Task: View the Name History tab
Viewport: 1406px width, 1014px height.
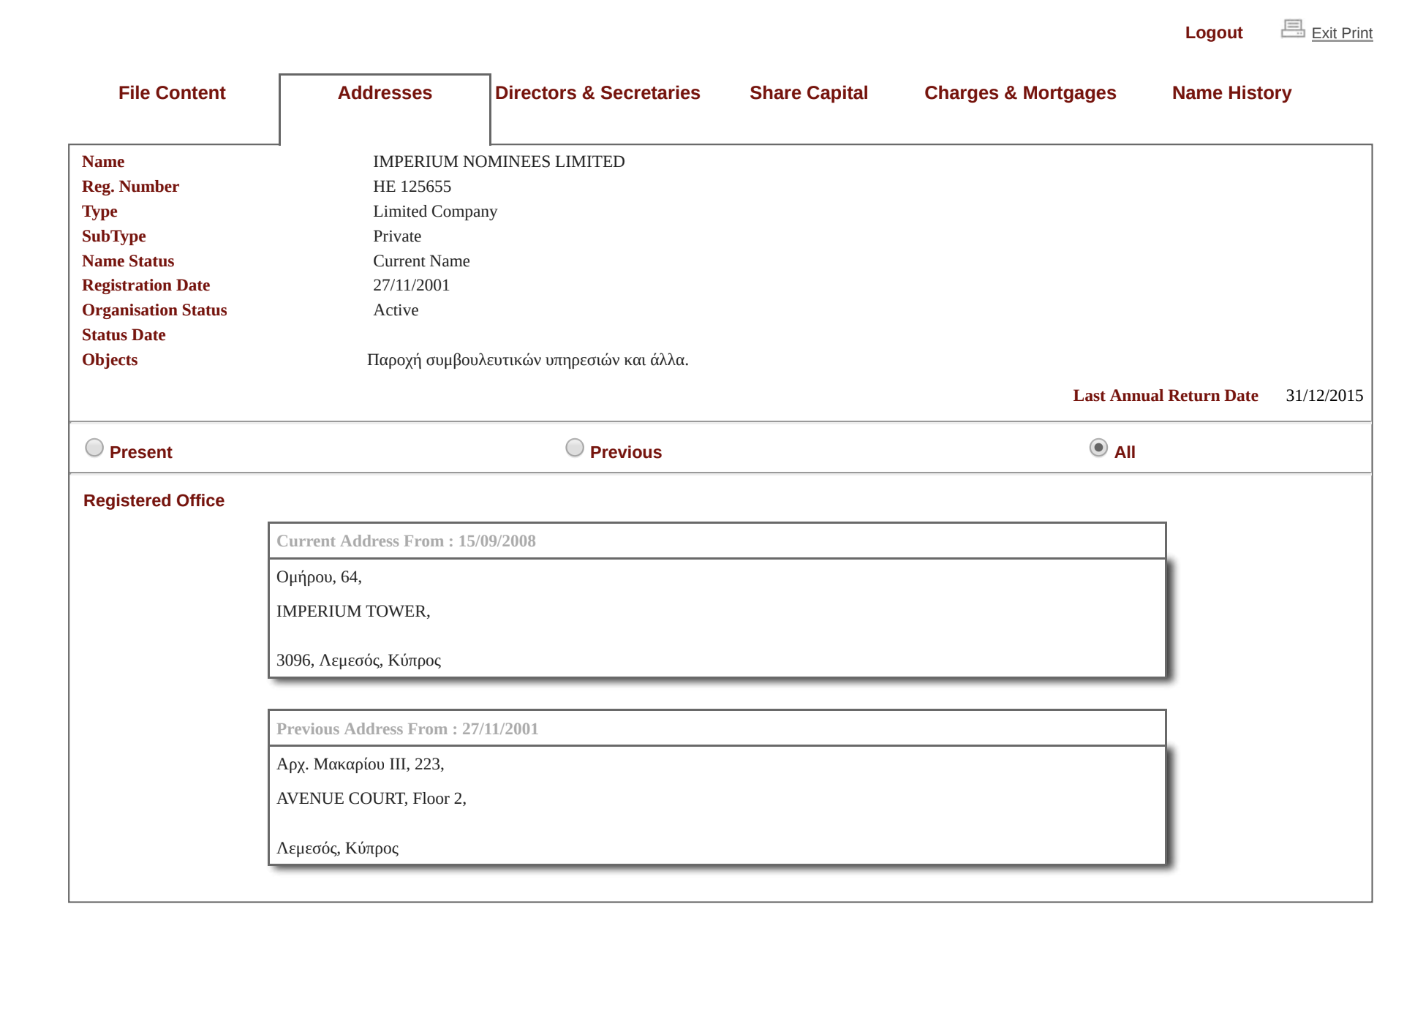Action: click(1231, 93)
